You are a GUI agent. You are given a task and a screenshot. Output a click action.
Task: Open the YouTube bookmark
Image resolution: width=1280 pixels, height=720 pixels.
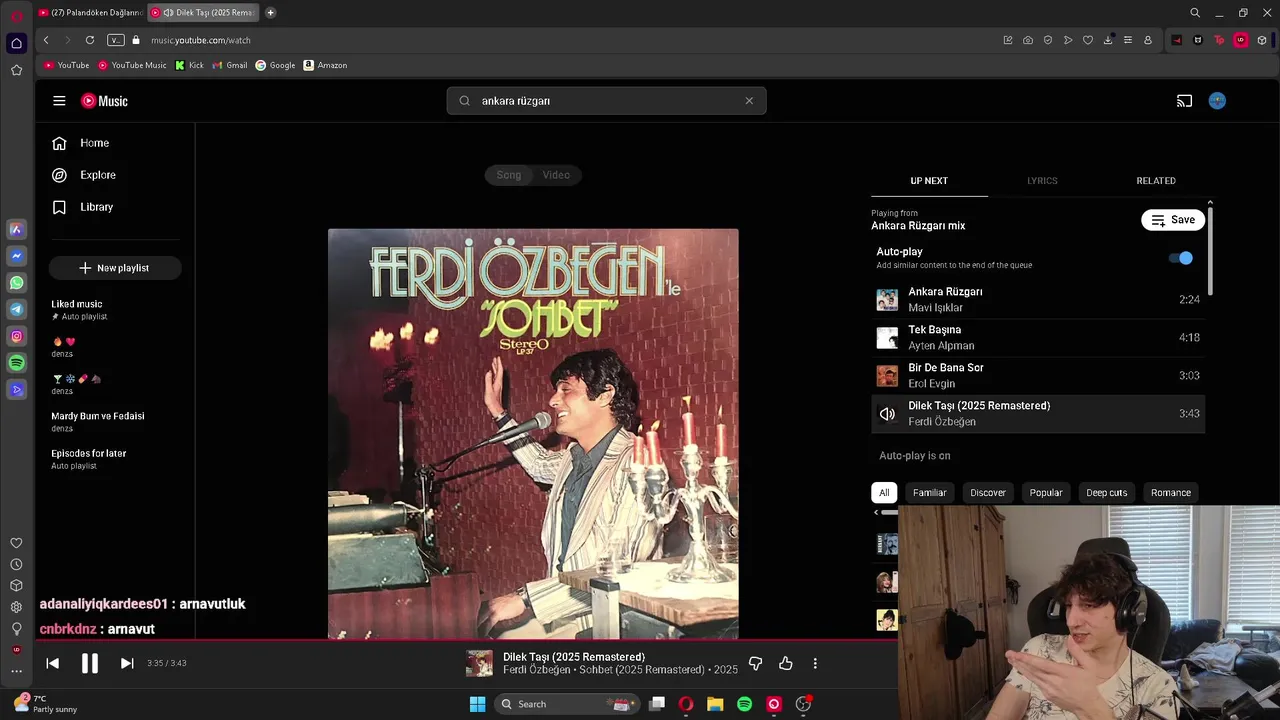coord(67,65)
